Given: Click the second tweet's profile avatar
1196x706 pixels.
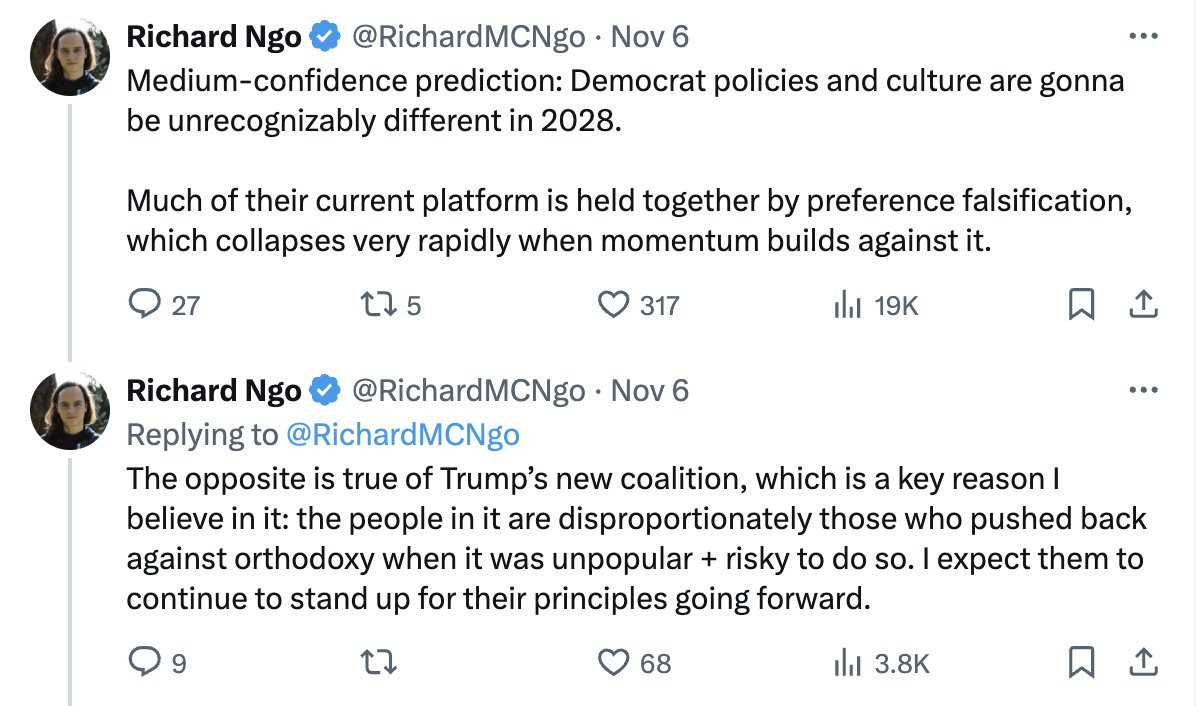Looking at the screenshot, I should pos(69,410).
